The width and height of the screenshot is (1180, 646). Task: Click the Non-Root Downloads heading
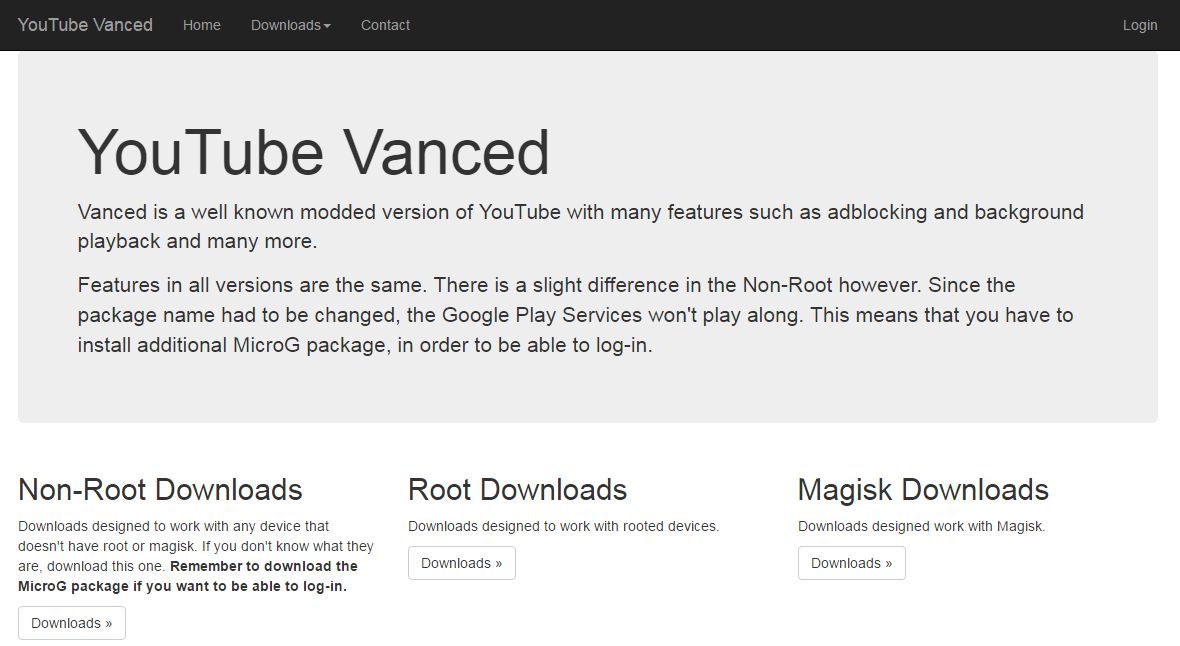pos(160,489)
